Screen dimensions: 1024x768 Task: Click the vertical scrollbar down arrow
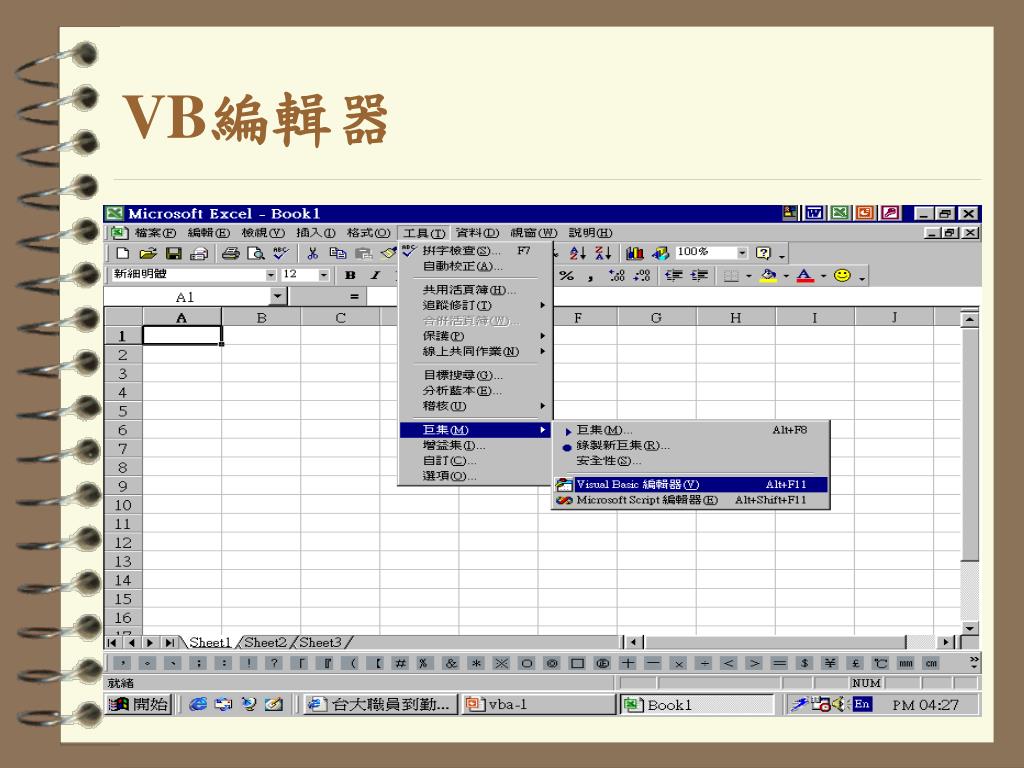tap(970, 628)
